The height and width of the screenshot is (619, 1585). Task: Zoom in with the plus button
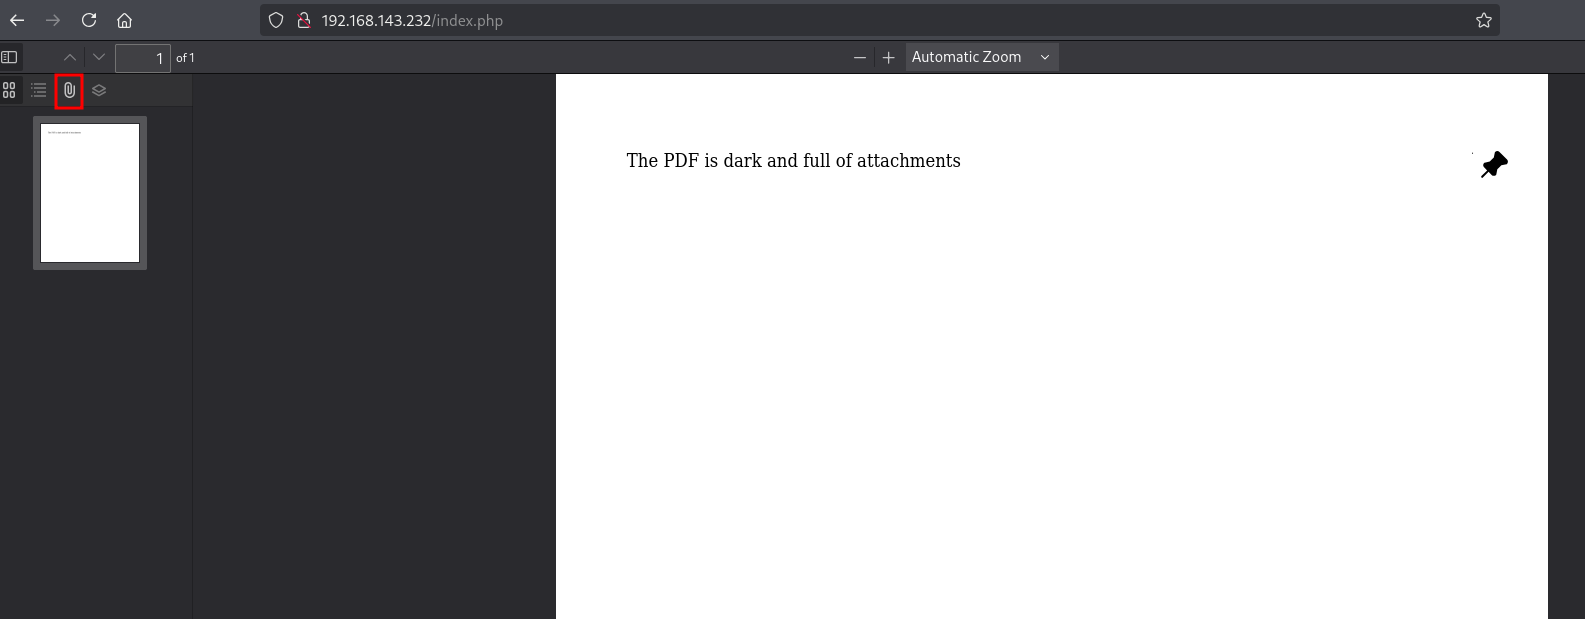coord(888,58)
